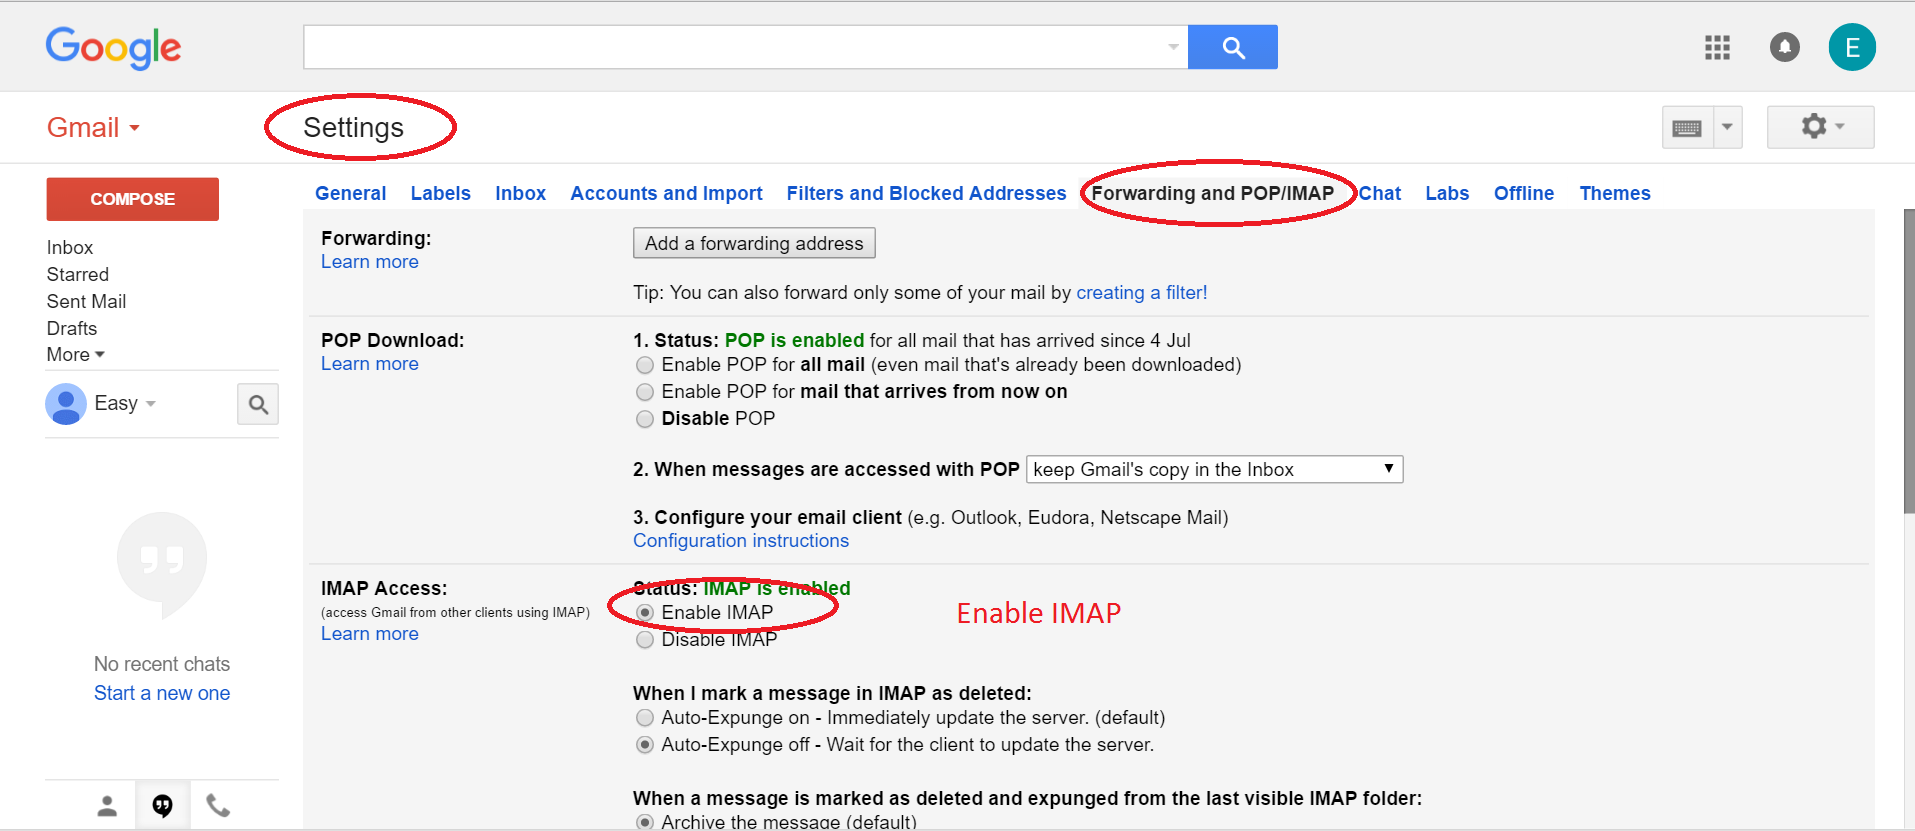The height and width of the screenshot is (831, 1915).
Task: Open the Drafts folder
Action: (x=71, y=329)
